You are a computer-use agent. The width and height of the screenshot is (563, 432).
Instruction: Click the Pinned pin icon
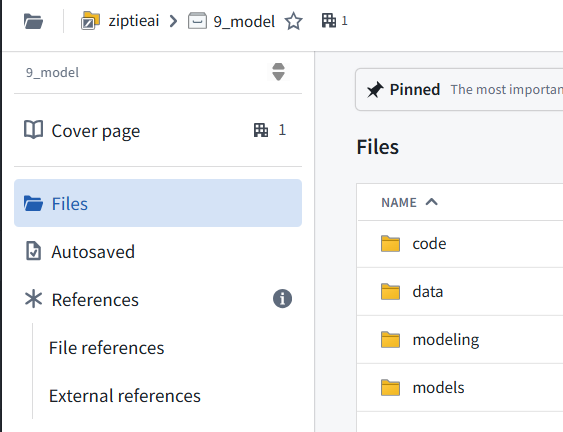375,90
